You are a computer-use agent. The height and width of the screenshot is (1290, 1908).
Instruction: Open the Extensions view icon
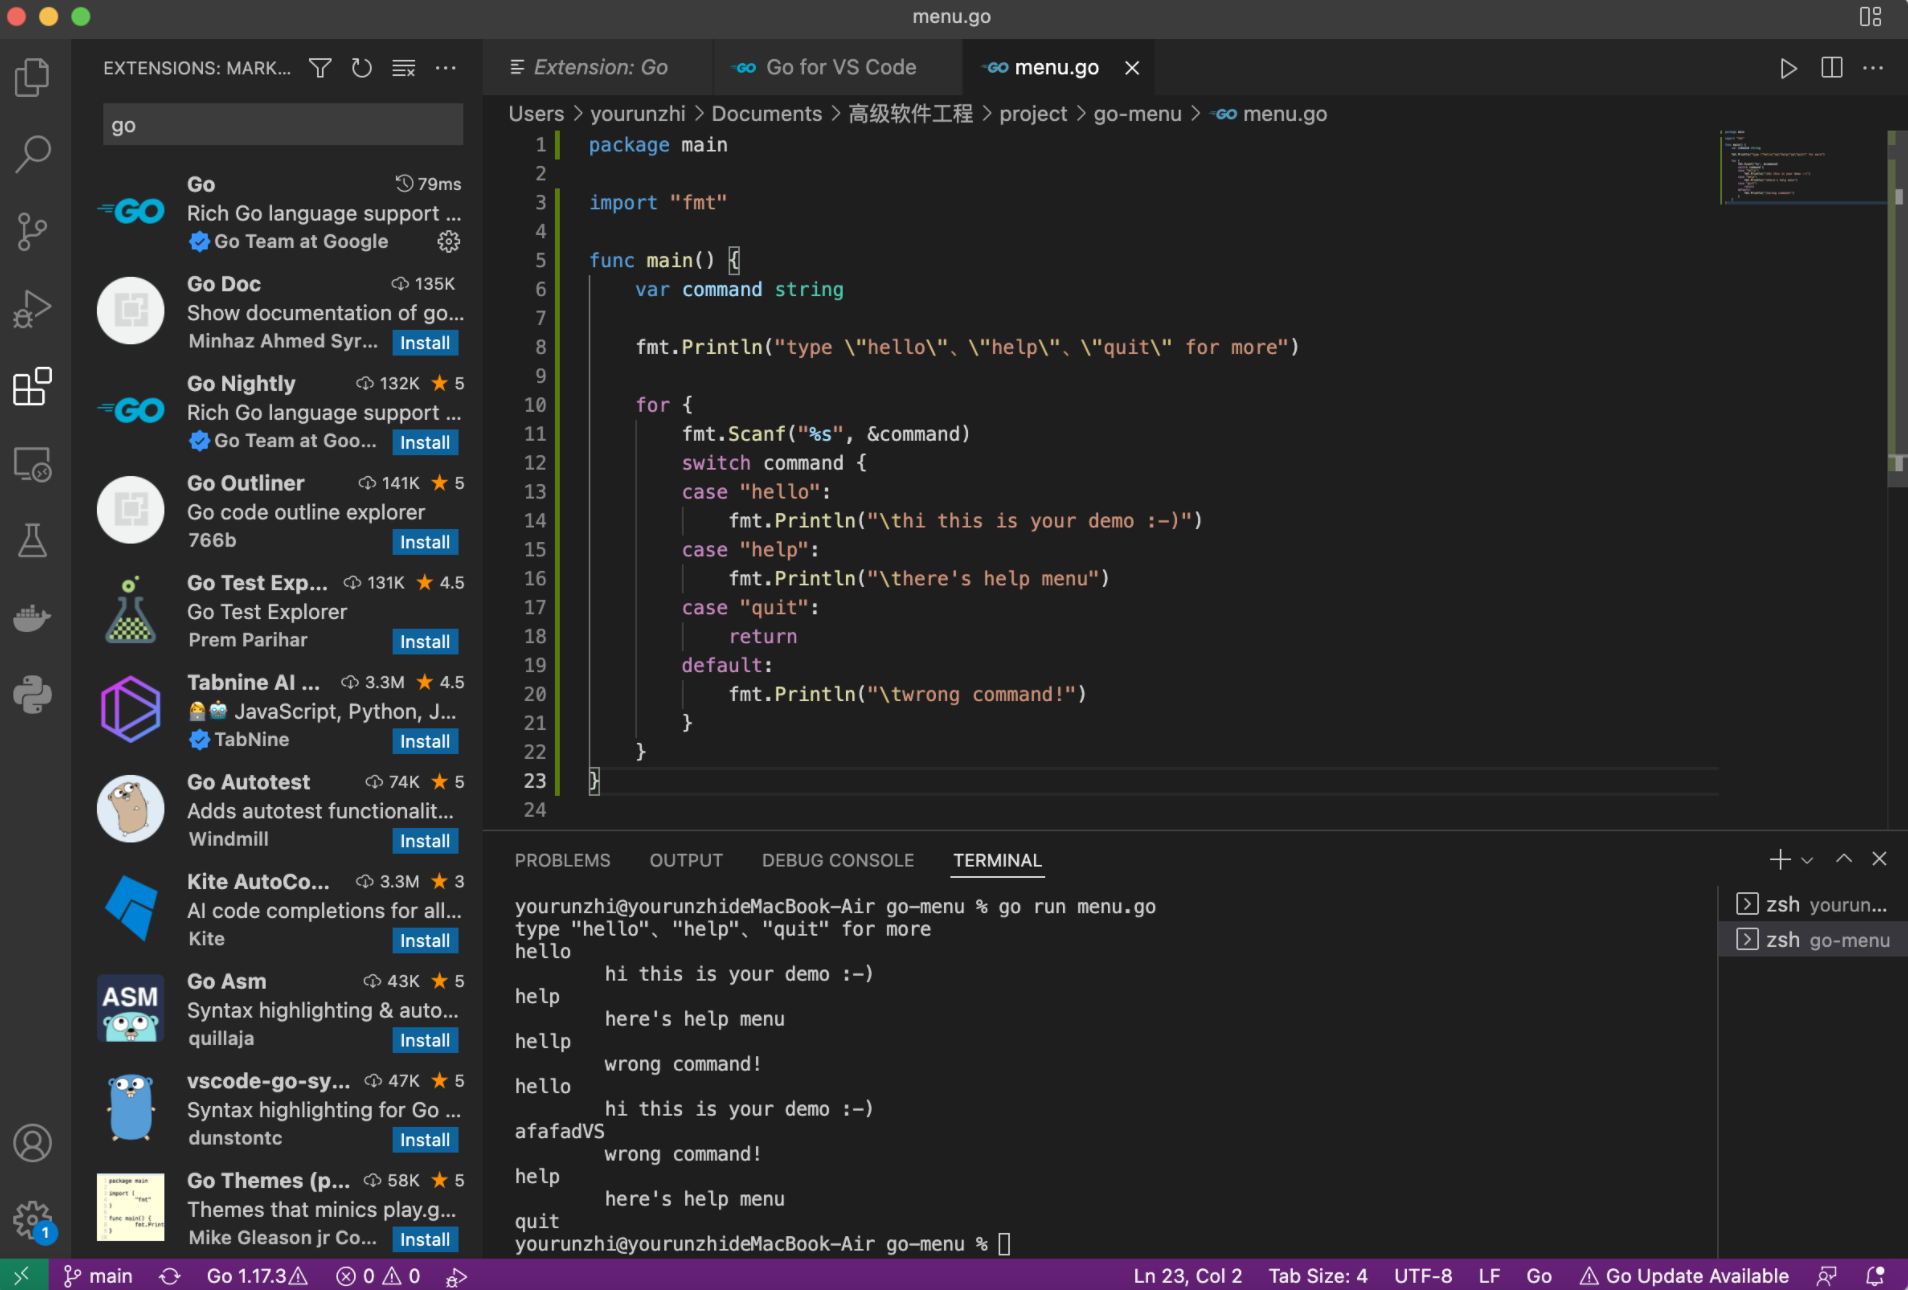pos(33,386)
